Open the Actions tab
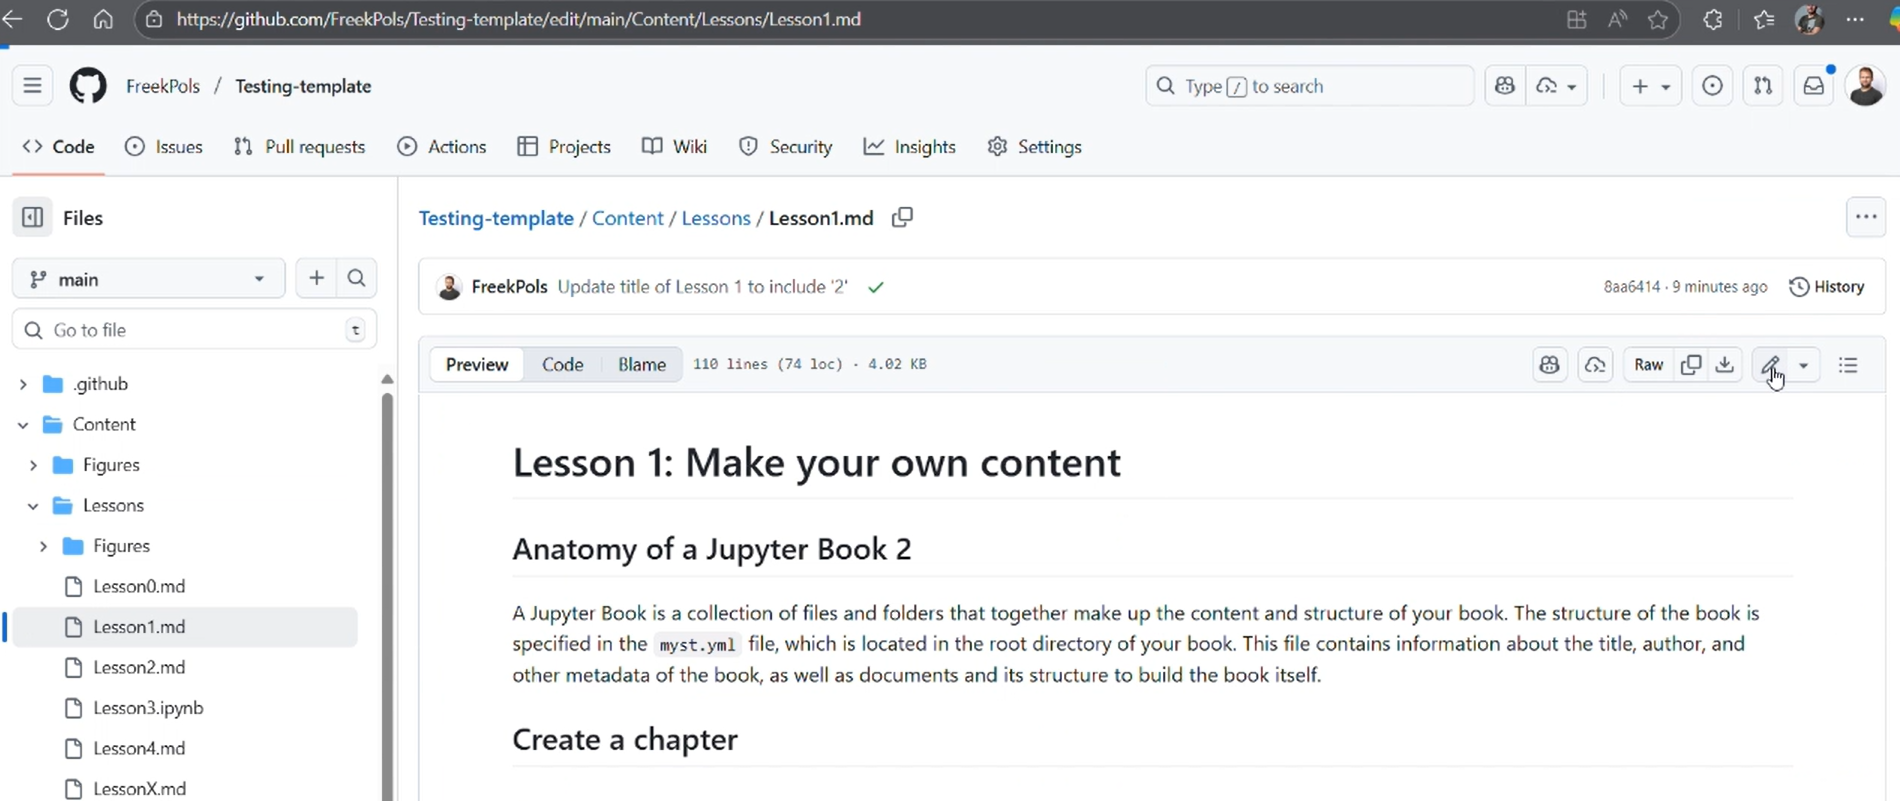The image size is (1900, 801). coord(442,147)
